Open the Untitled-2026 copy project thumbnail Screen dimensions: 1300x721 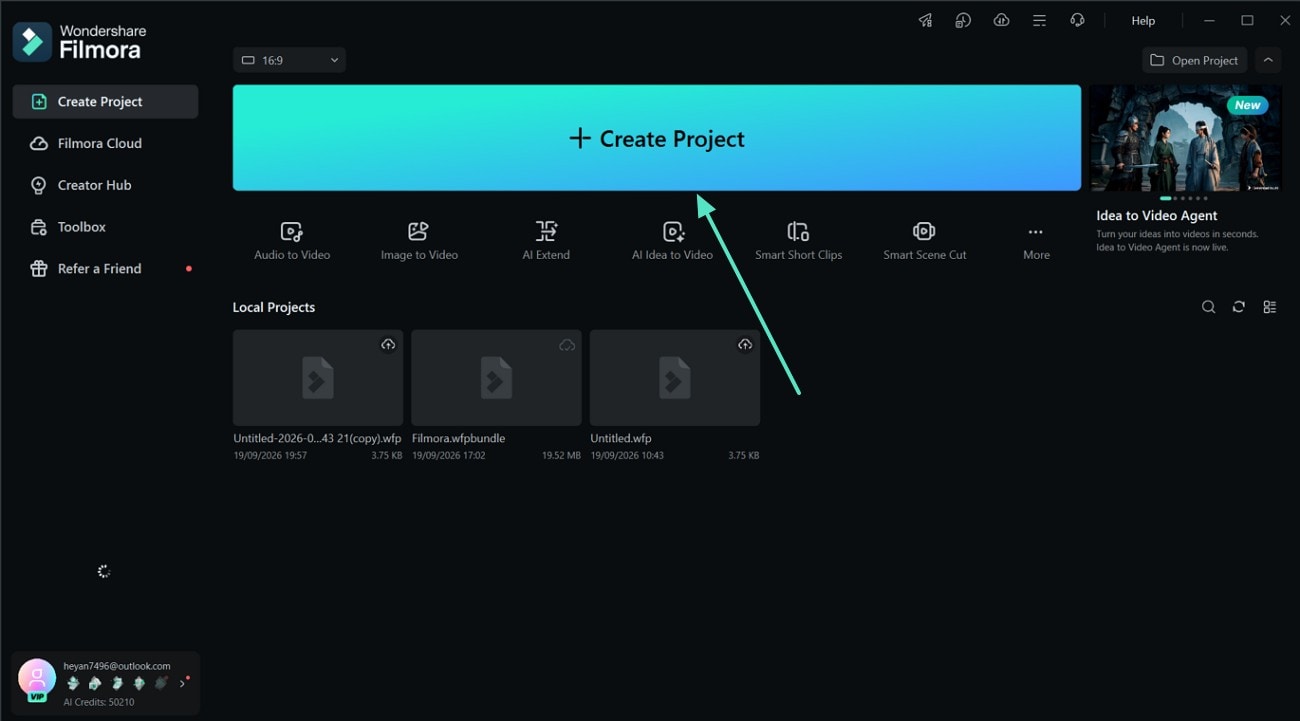coord(318,378)
